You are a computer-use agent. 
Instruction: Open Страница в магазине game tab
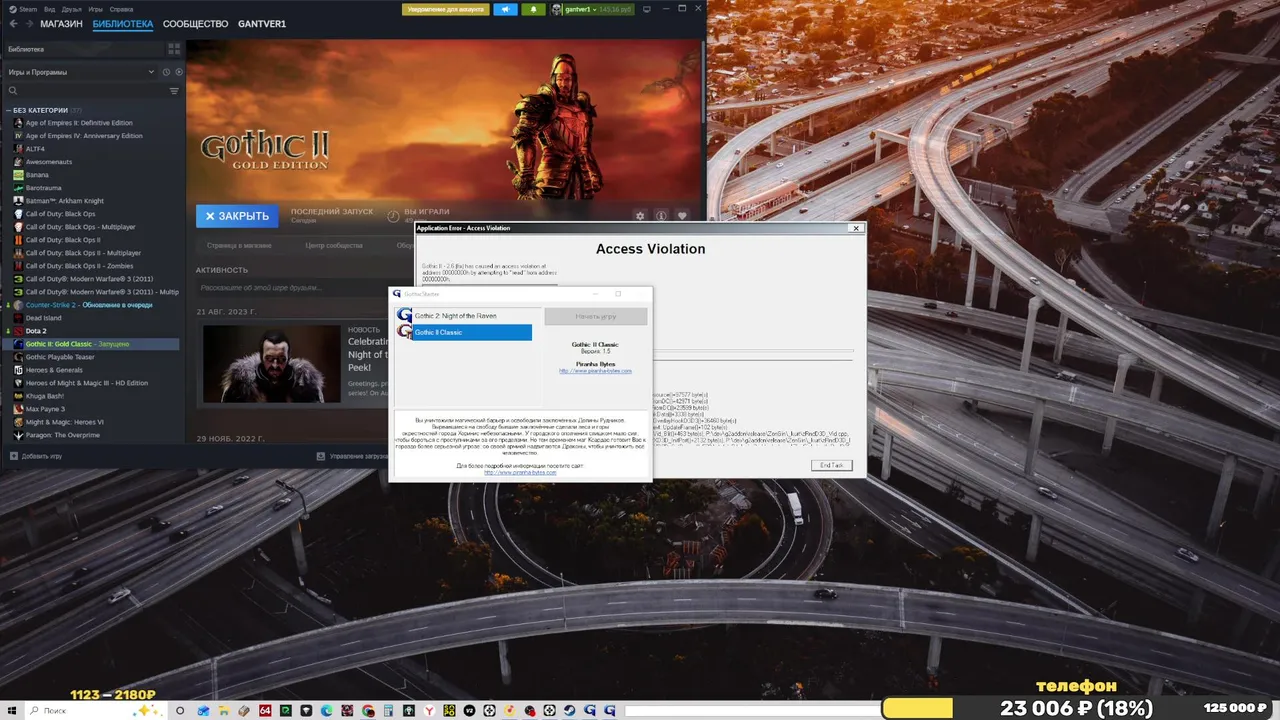coord(239,245)
